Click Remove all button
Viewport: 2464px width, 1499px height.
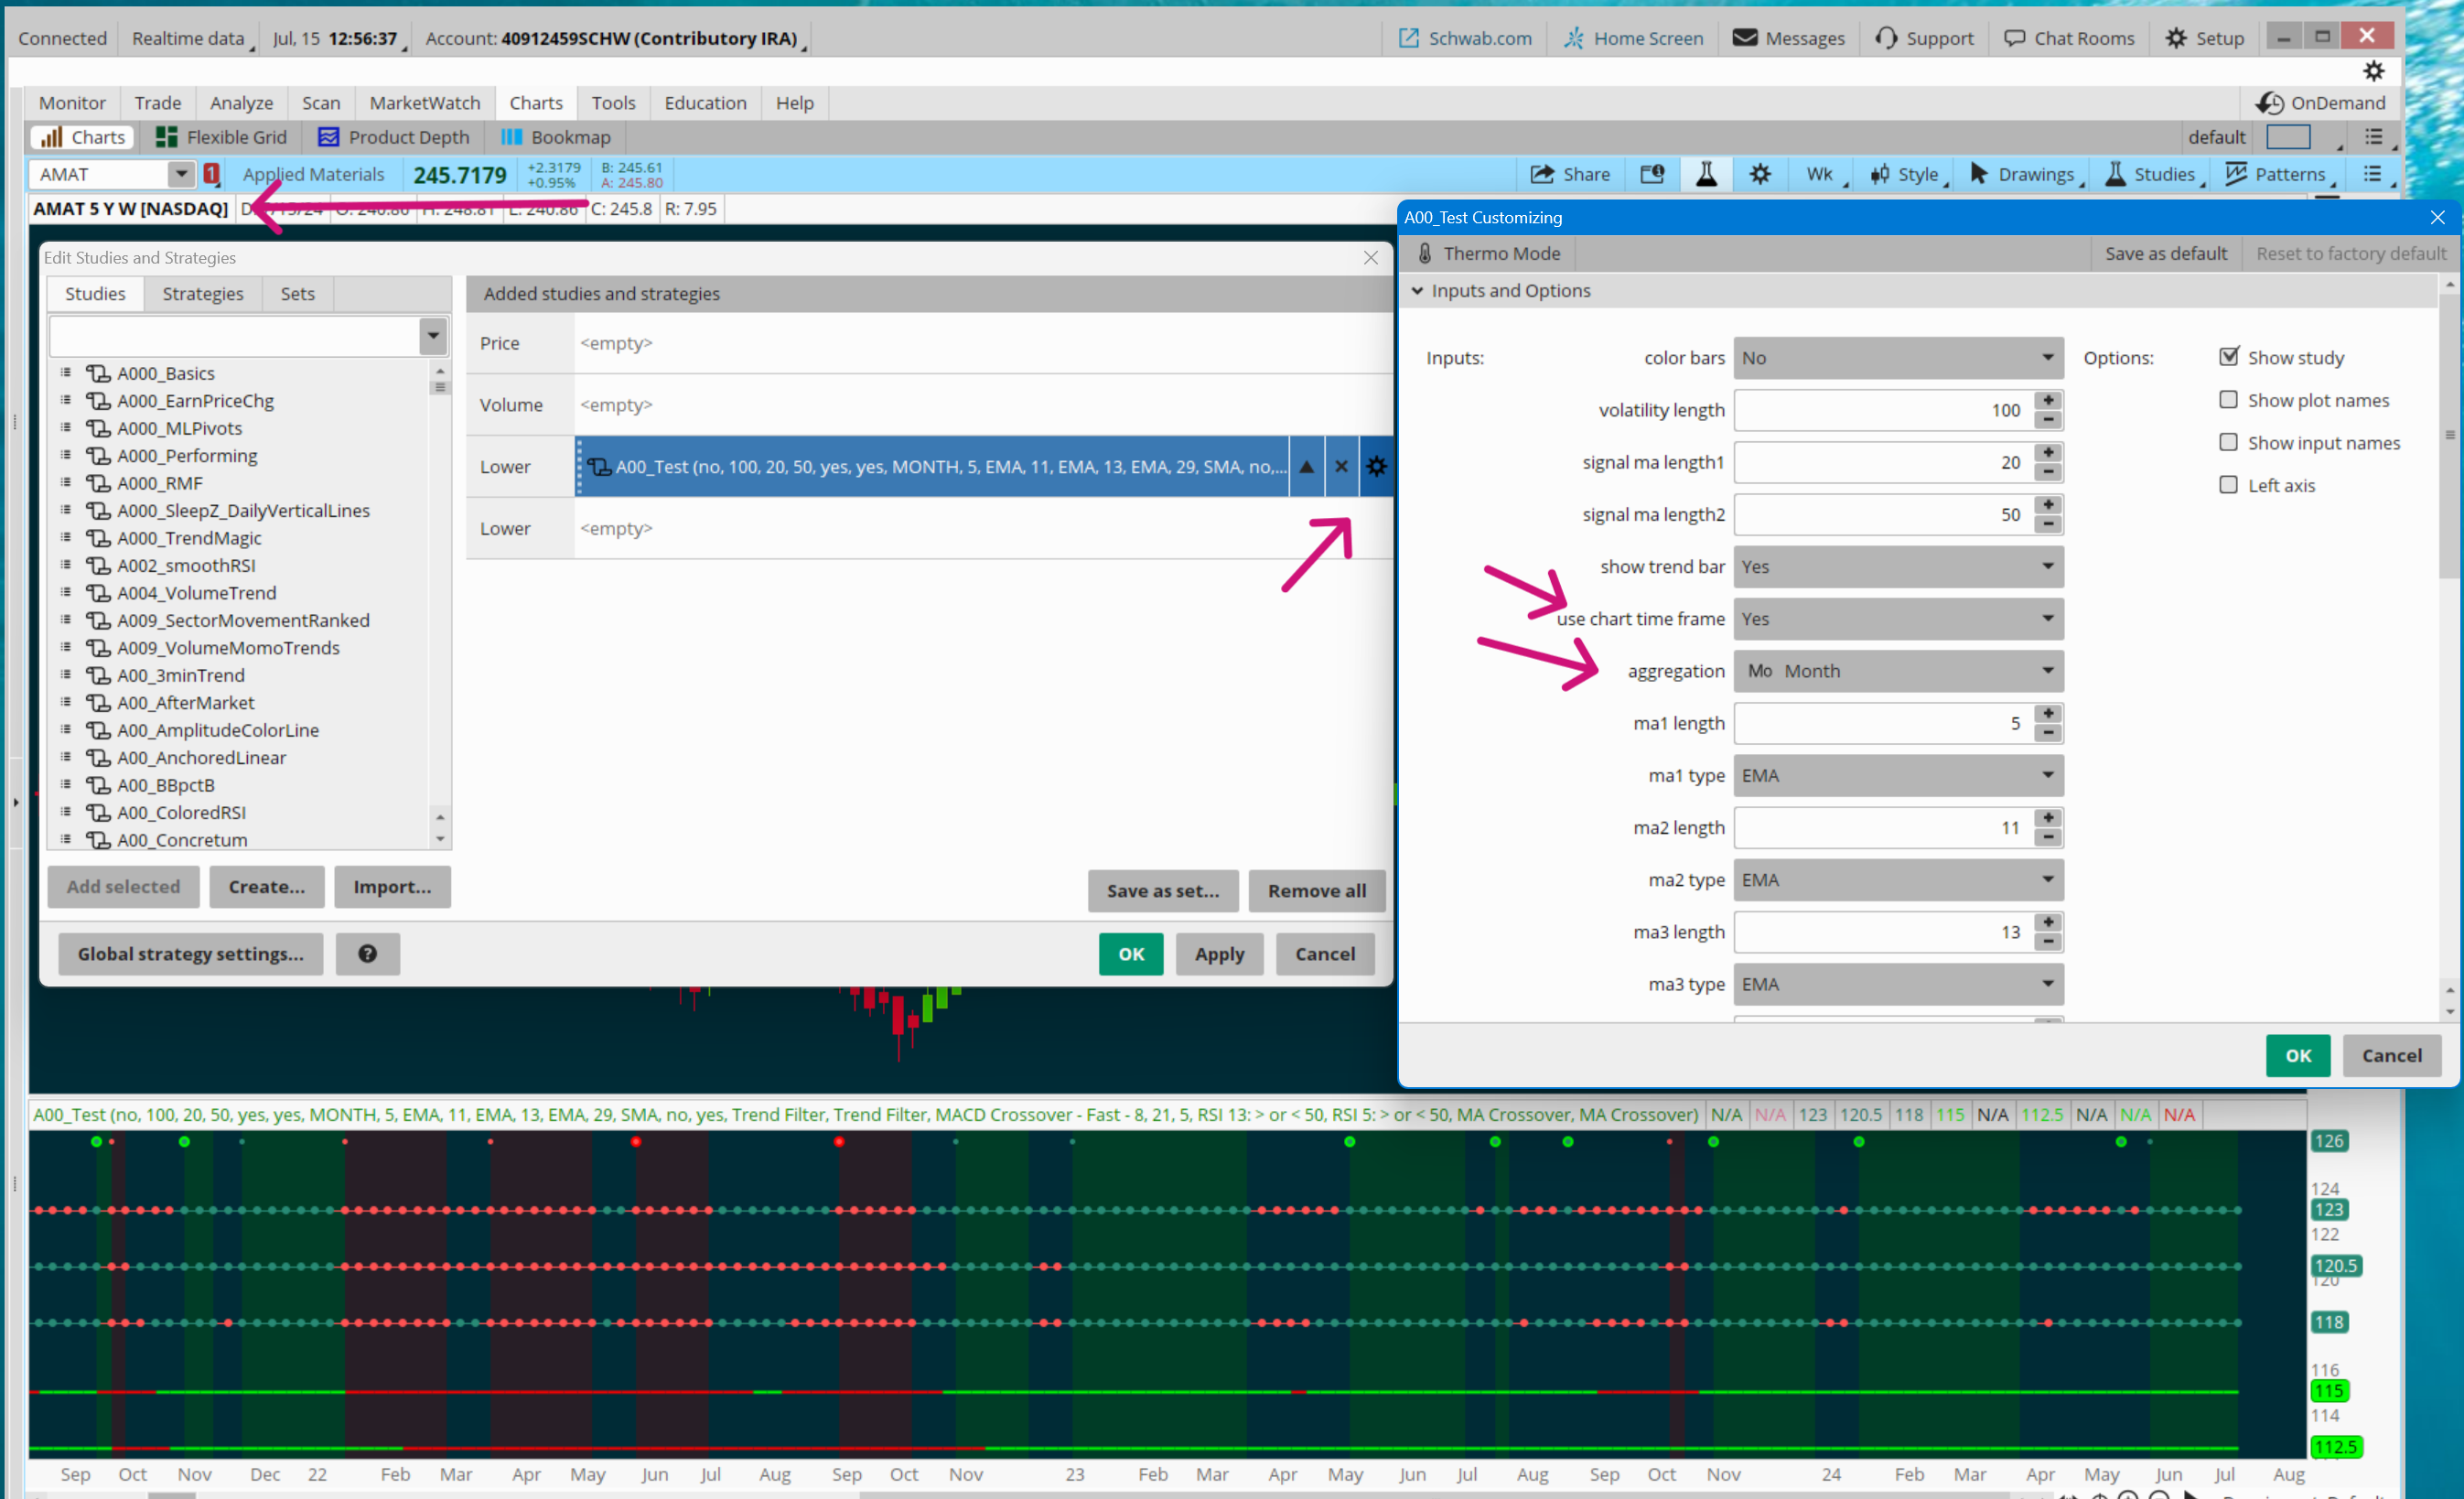pyautogui.click(x=1316, y=890)
